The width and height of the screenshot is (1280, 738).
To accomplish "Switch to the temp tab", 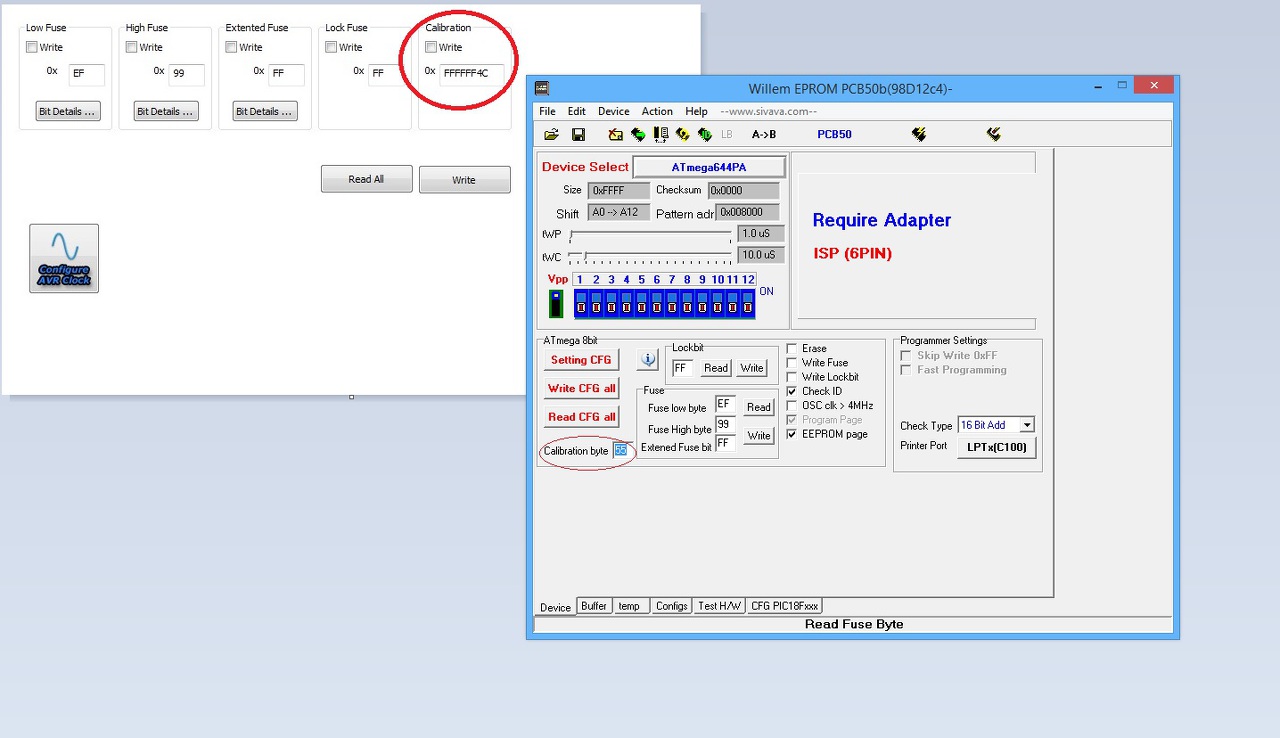I will point(629,606).
